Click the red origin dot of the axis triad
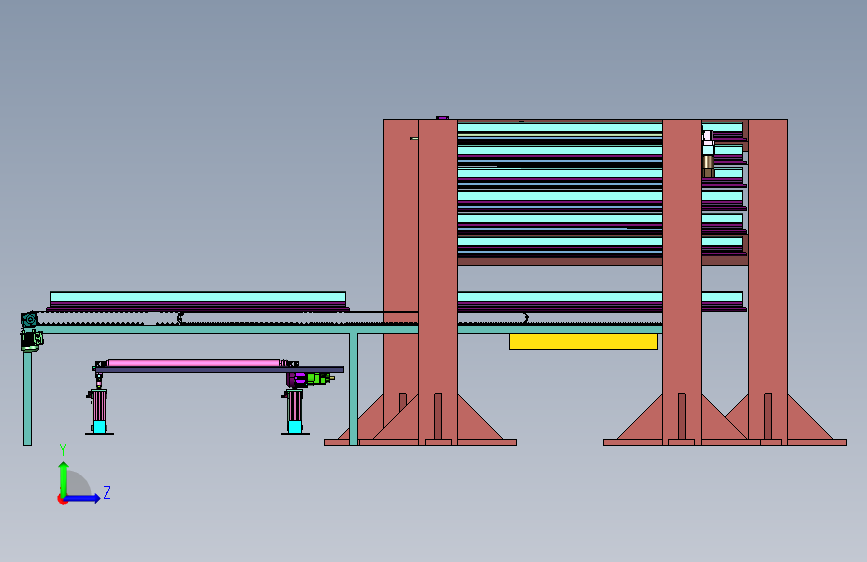 click(x=62, y=499)
